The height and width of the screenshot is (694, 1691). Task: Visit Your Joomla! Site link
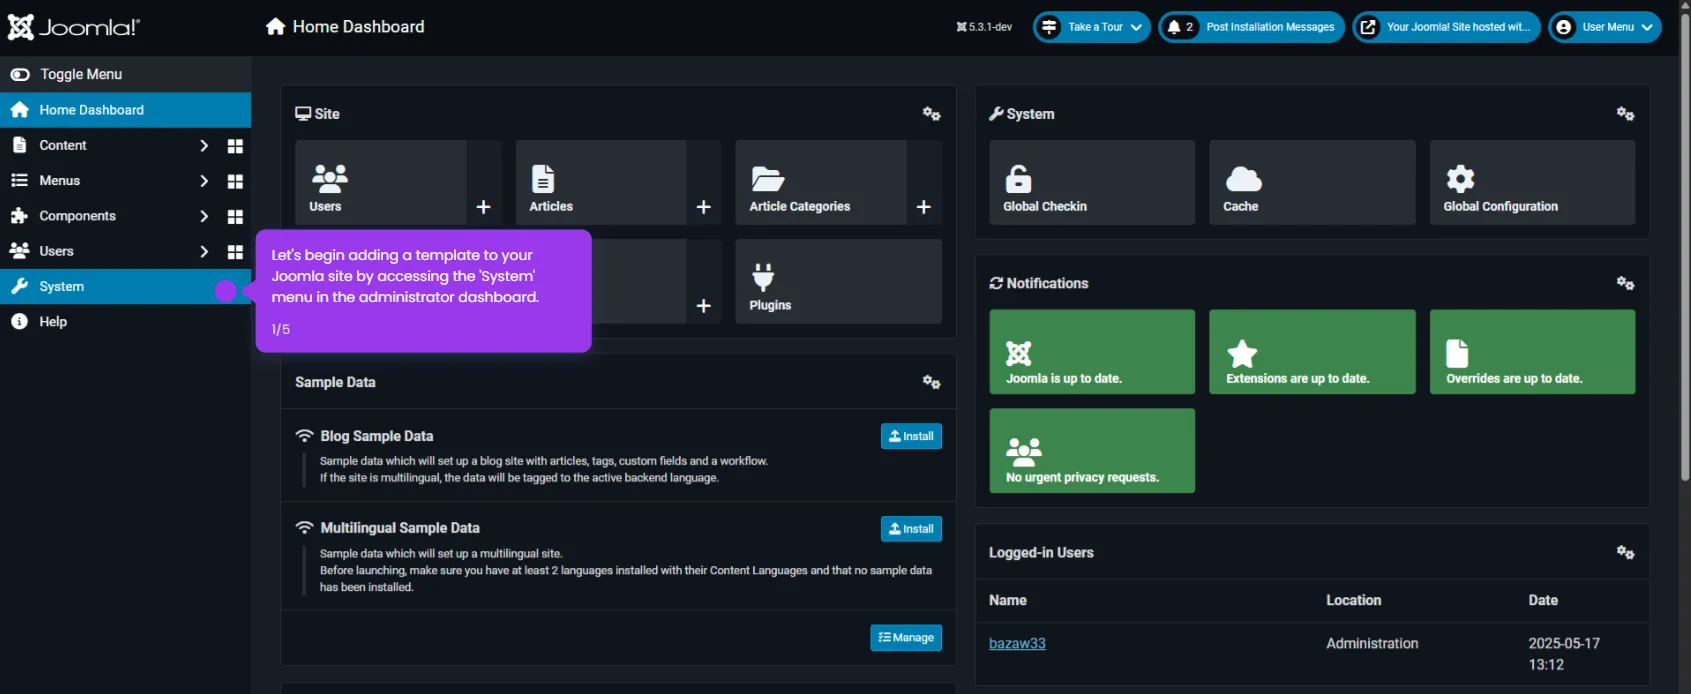click(1446, 27)
